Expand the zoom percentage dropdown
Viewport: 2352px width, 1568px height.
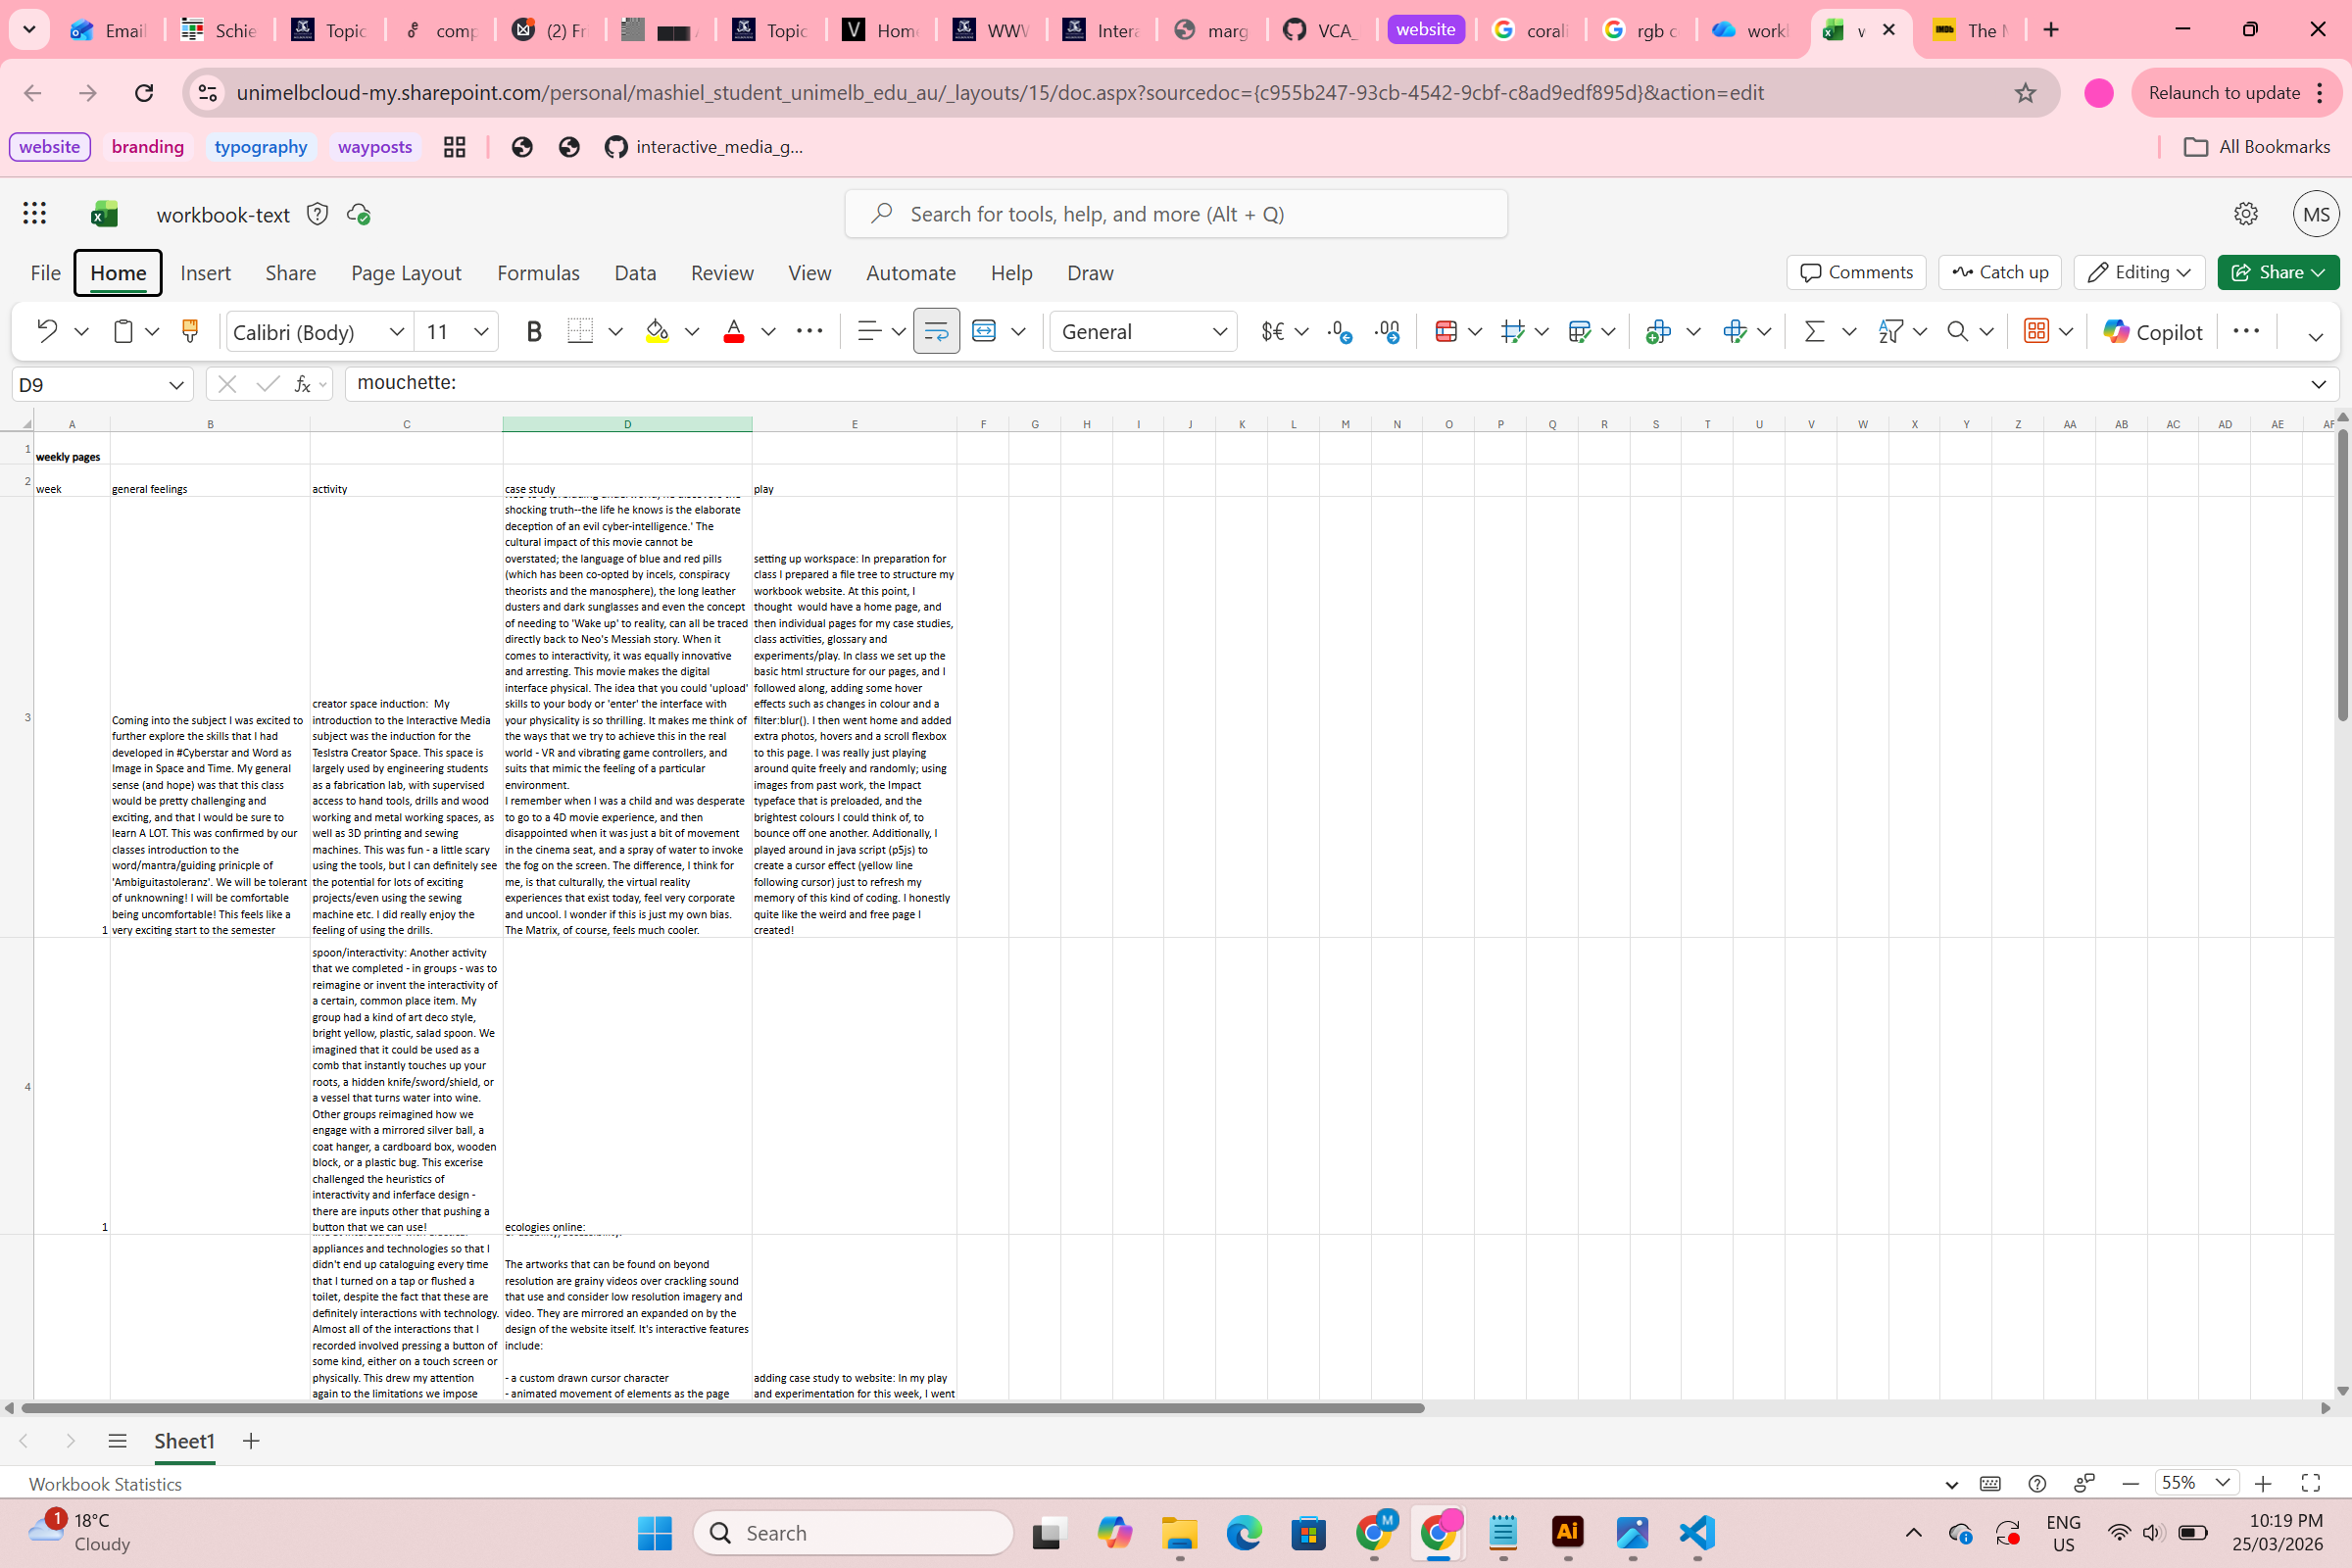click(2222, 1482)
